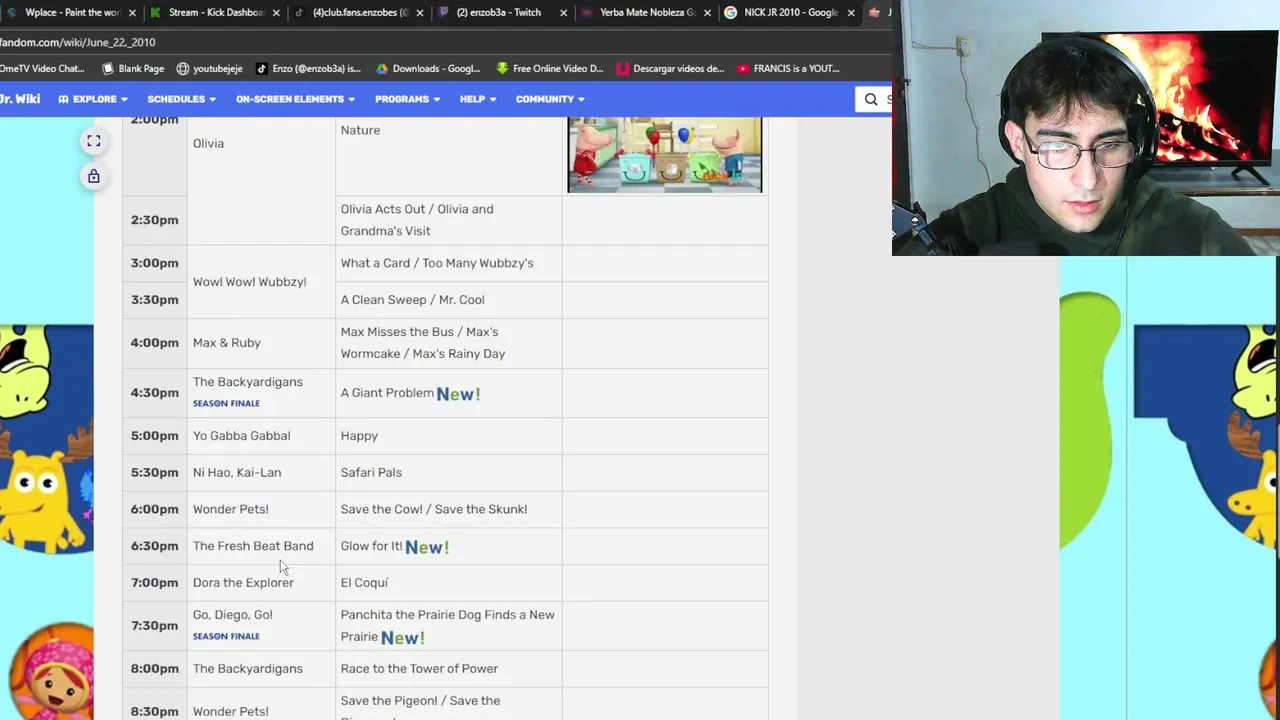Click the fandom.com URL in the address bar
Screen dimensions: 1280x720
pos(77,42)
